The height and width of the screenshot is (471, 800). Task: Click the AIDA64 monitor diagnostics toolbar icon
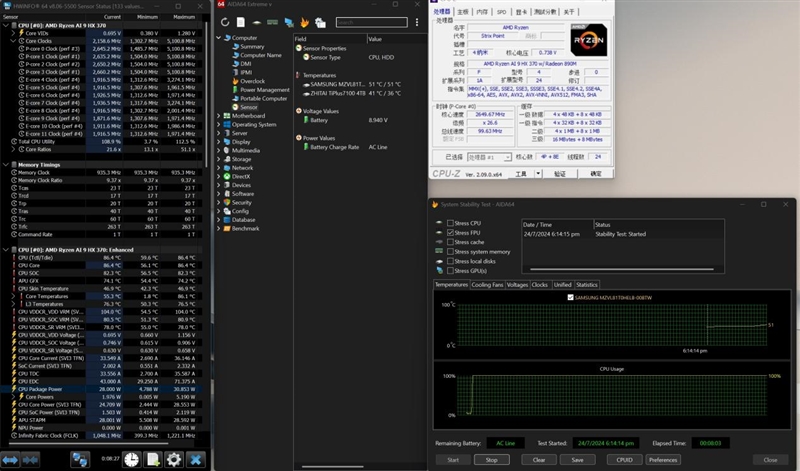[289, 22]
